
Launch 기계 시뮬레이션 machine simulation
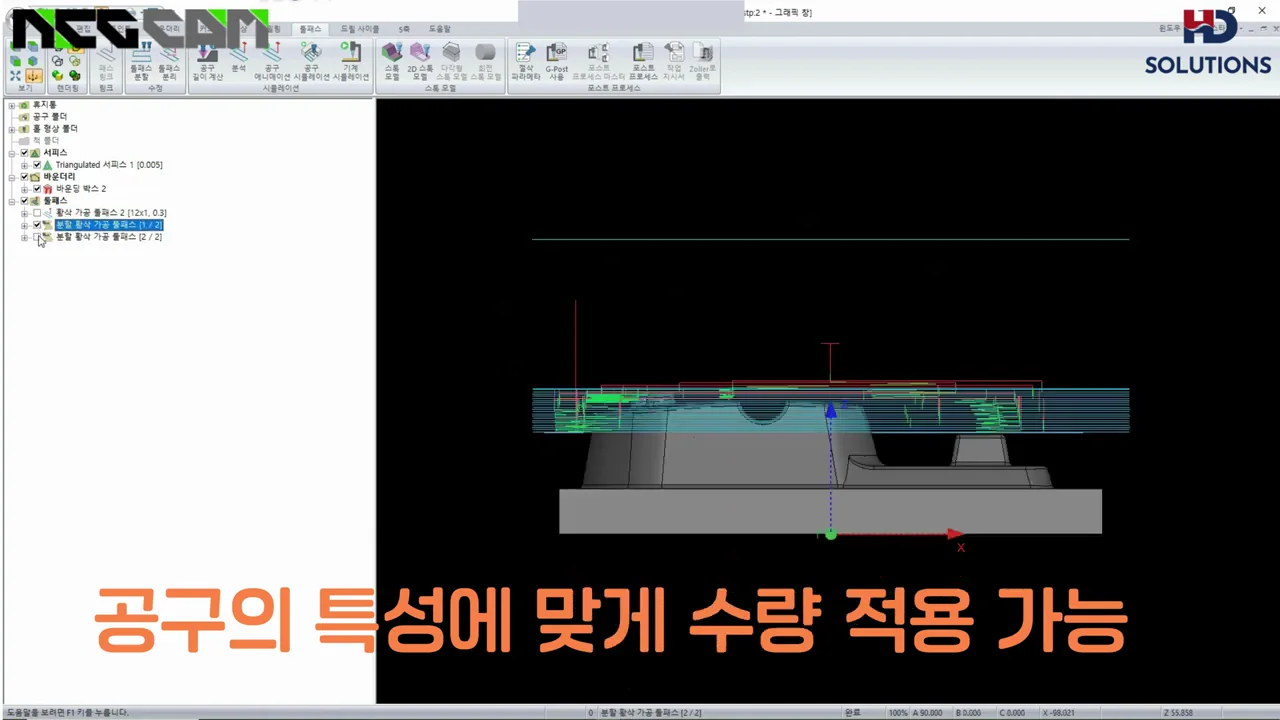pyautogui.click(x=351, y=59)
